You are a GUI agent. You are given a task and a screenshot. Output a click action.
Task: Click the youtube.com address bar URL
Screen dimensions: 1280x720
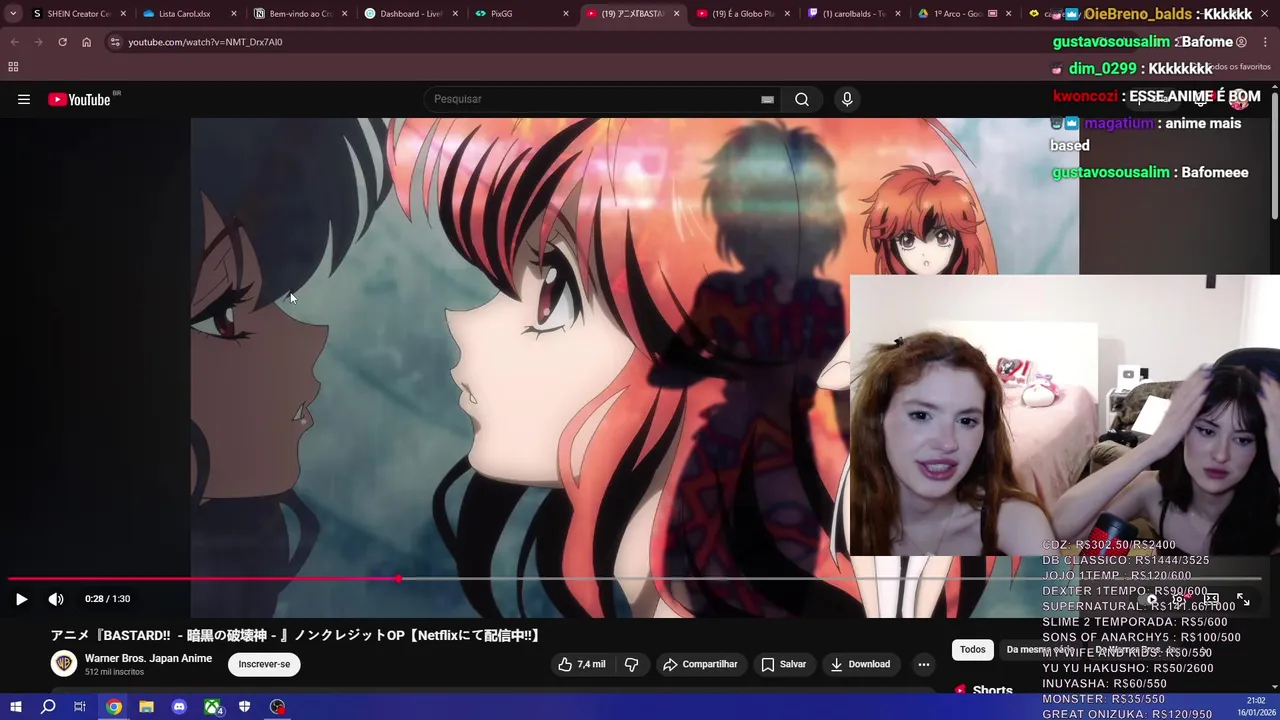click(205, 42)
